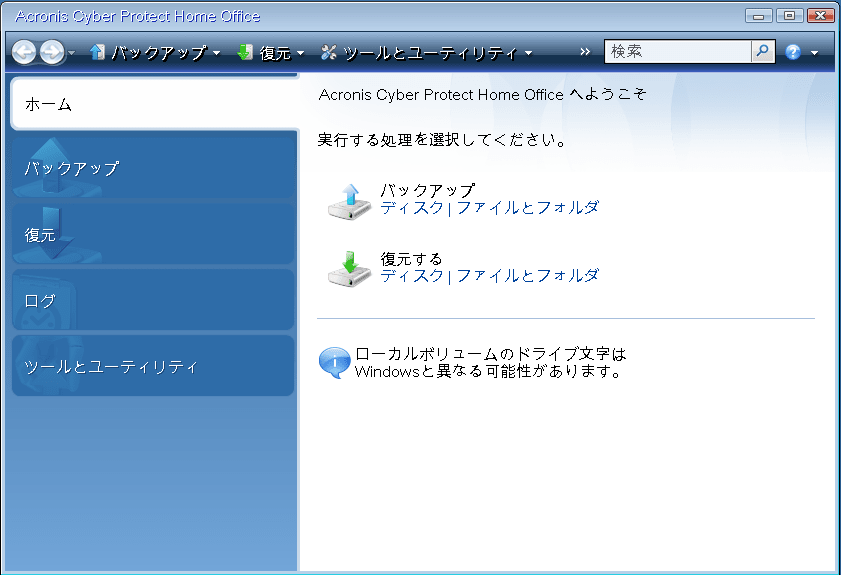The image size is (841, 575).
Task: Expand the toolbar overflow chevron »
Action: [585, 52]
